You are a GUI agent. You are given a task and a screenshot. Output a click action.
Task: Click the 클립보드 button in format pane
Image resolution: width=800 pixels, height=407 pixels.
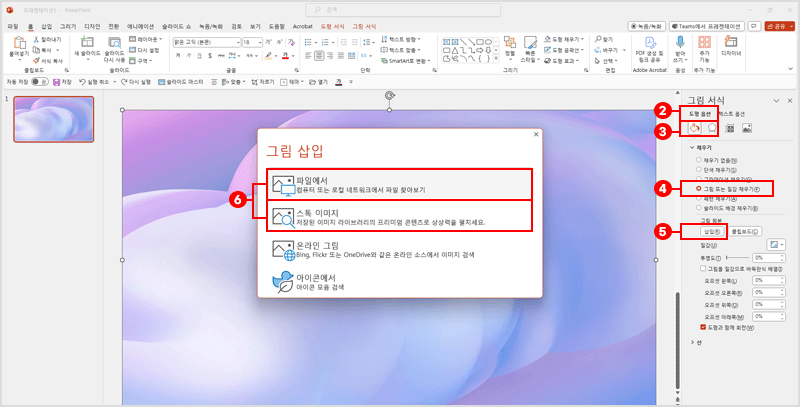tap(741, 230)
